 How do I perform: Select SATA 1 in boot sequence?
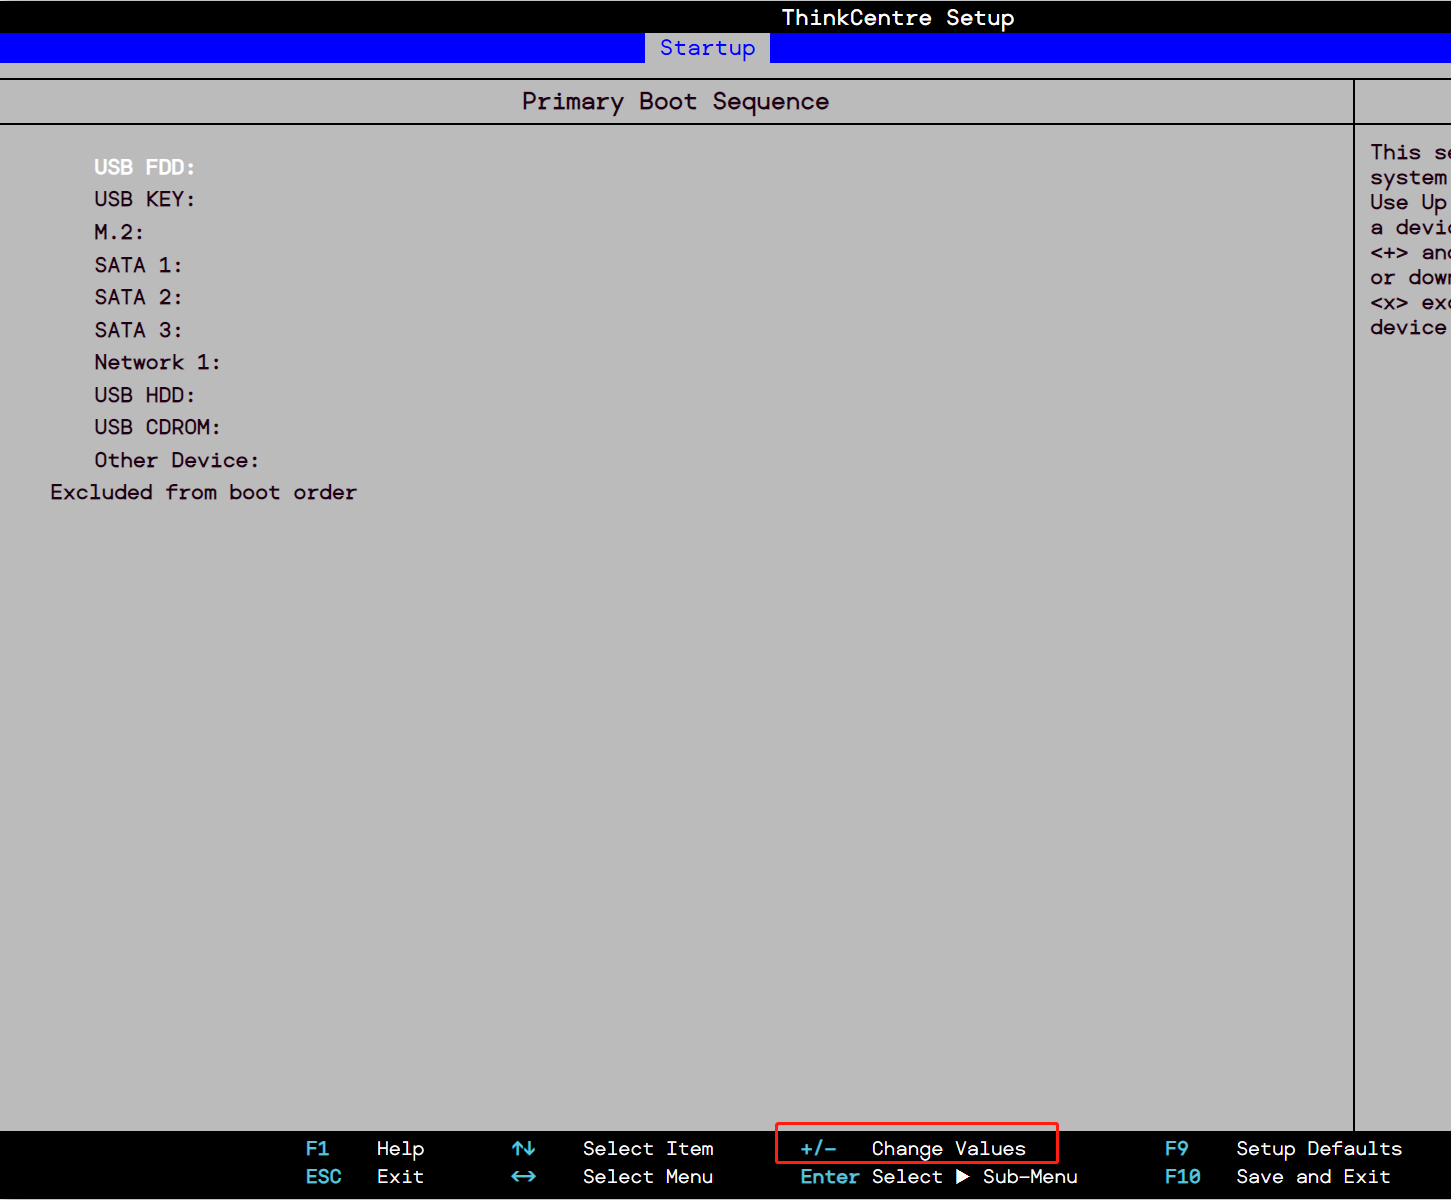tap(138, 265)
